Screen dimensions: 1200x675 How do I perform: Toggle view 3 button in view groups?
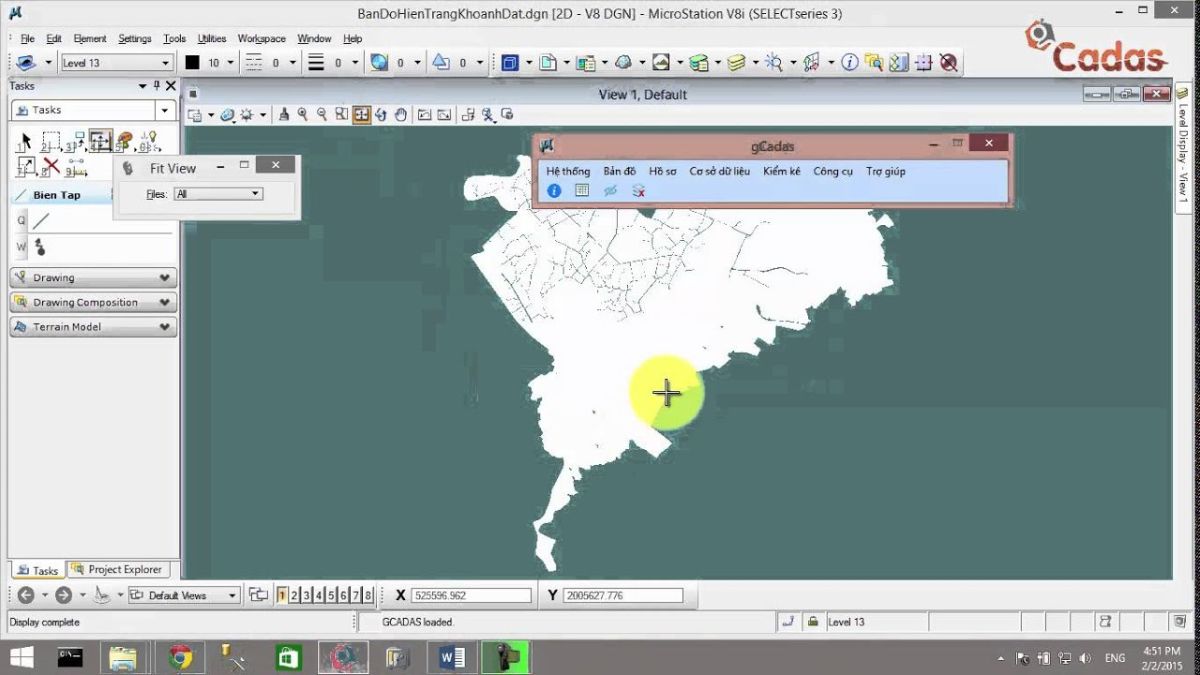306,595
